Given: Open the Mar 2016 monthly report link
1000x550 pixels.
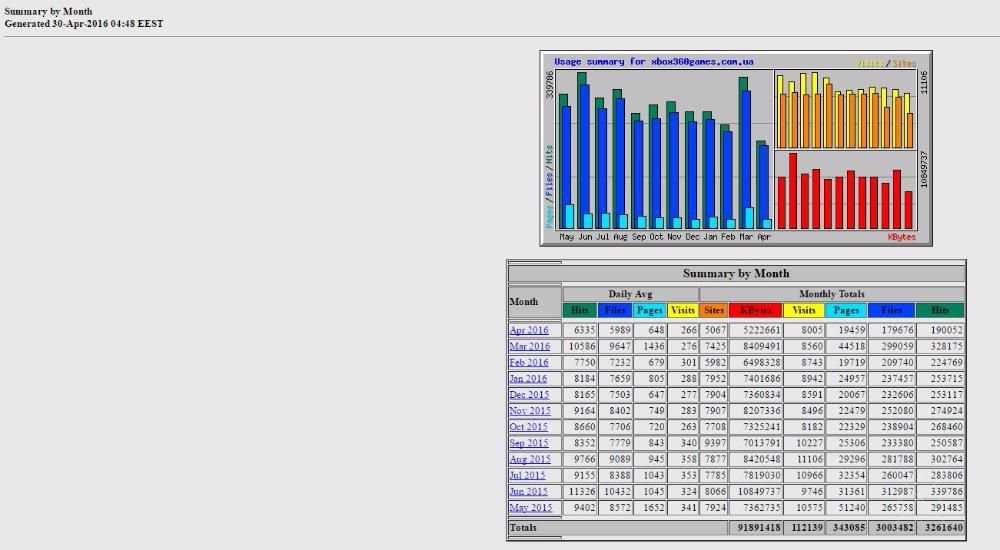Looking at the screenshot, I should 529,346.
